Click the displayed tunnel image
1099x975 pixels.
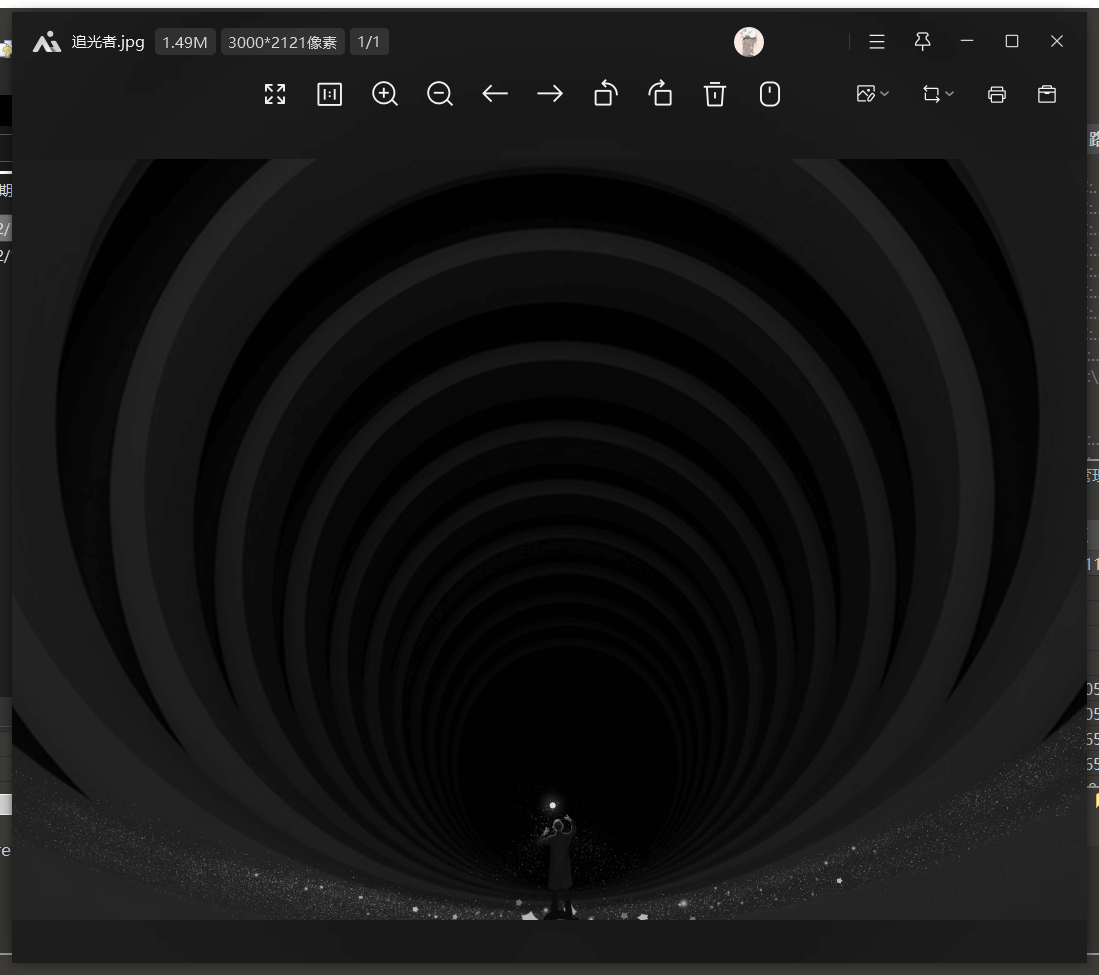[x=550, y=539]
